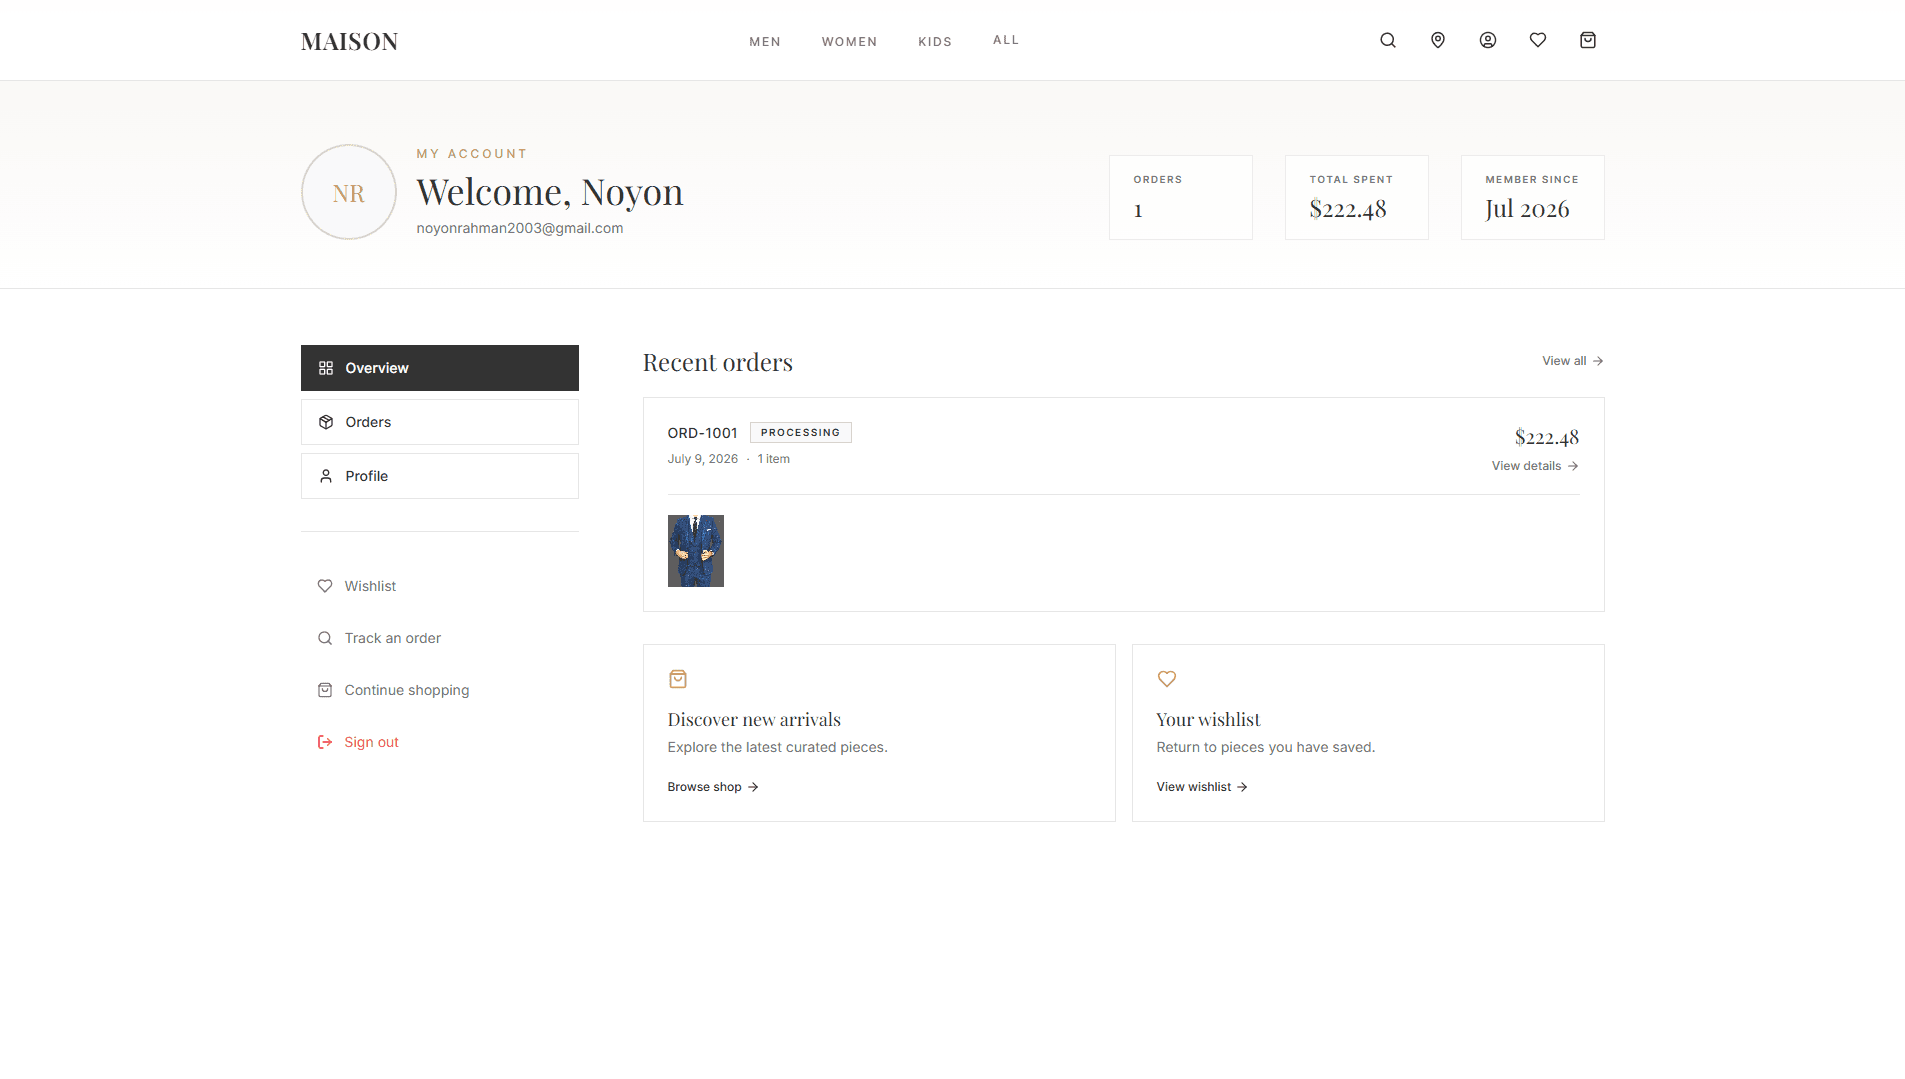Select the Profile tab in sidebar
The width and height of the screenshot is (1905, 1079).
440,476
